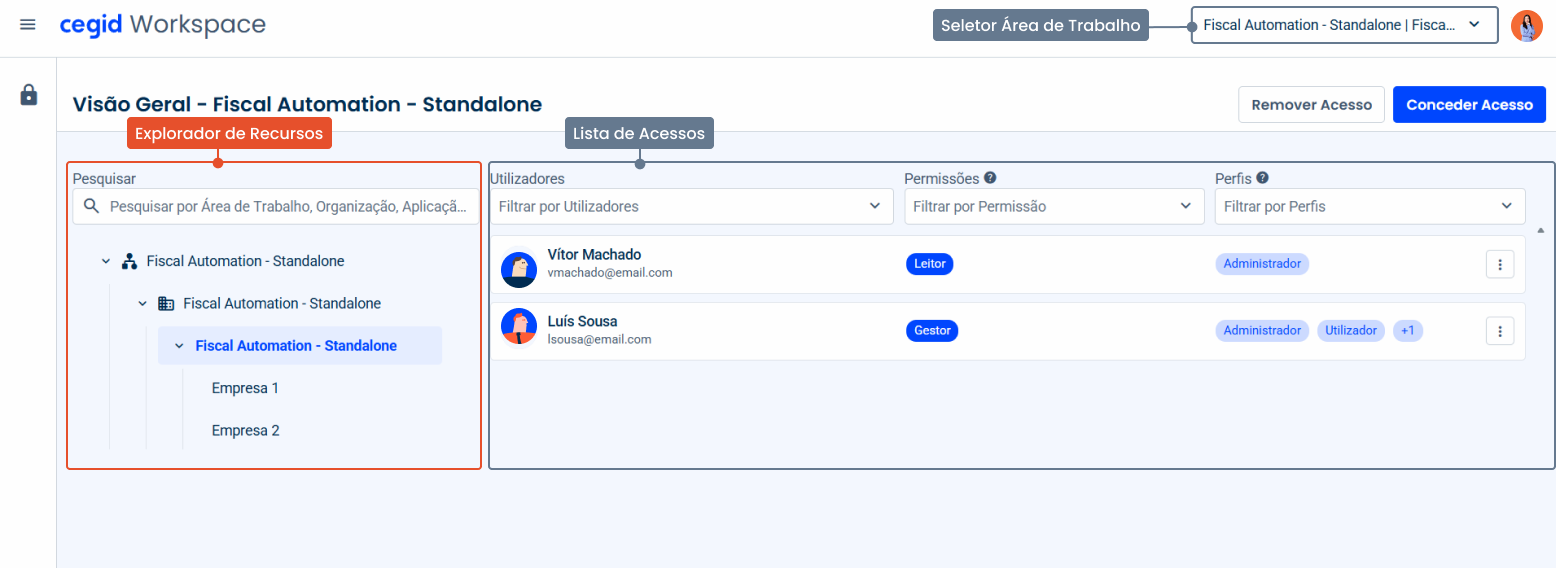Click the Pesquisar search field
This screenshot has width=1556, height=568.
click(x=285, y=207)
